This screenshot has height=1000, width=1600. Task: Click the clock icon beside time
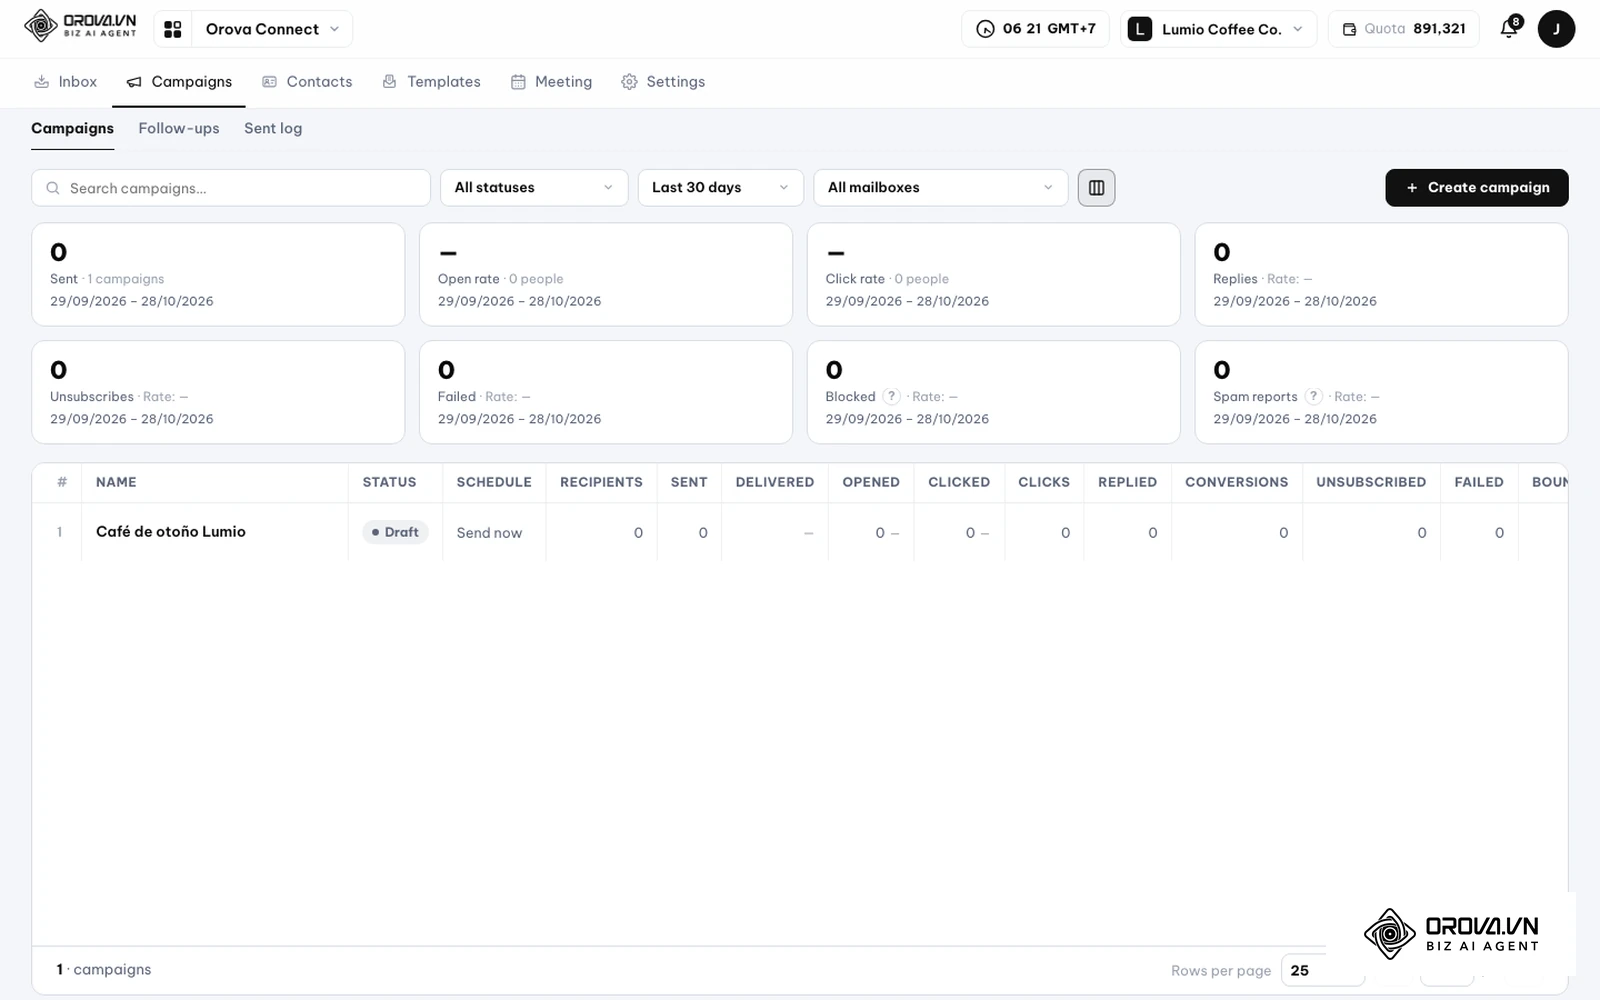tap(985, 29)
